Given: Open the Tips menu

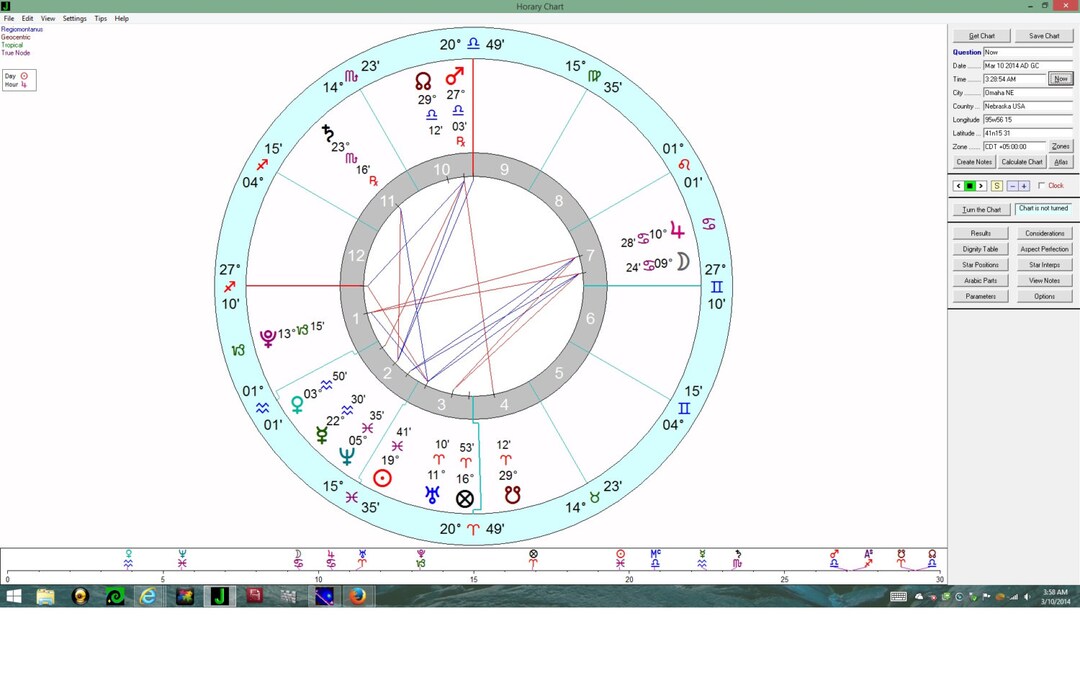Looking at the screenshot, I should tap(100, 17).
